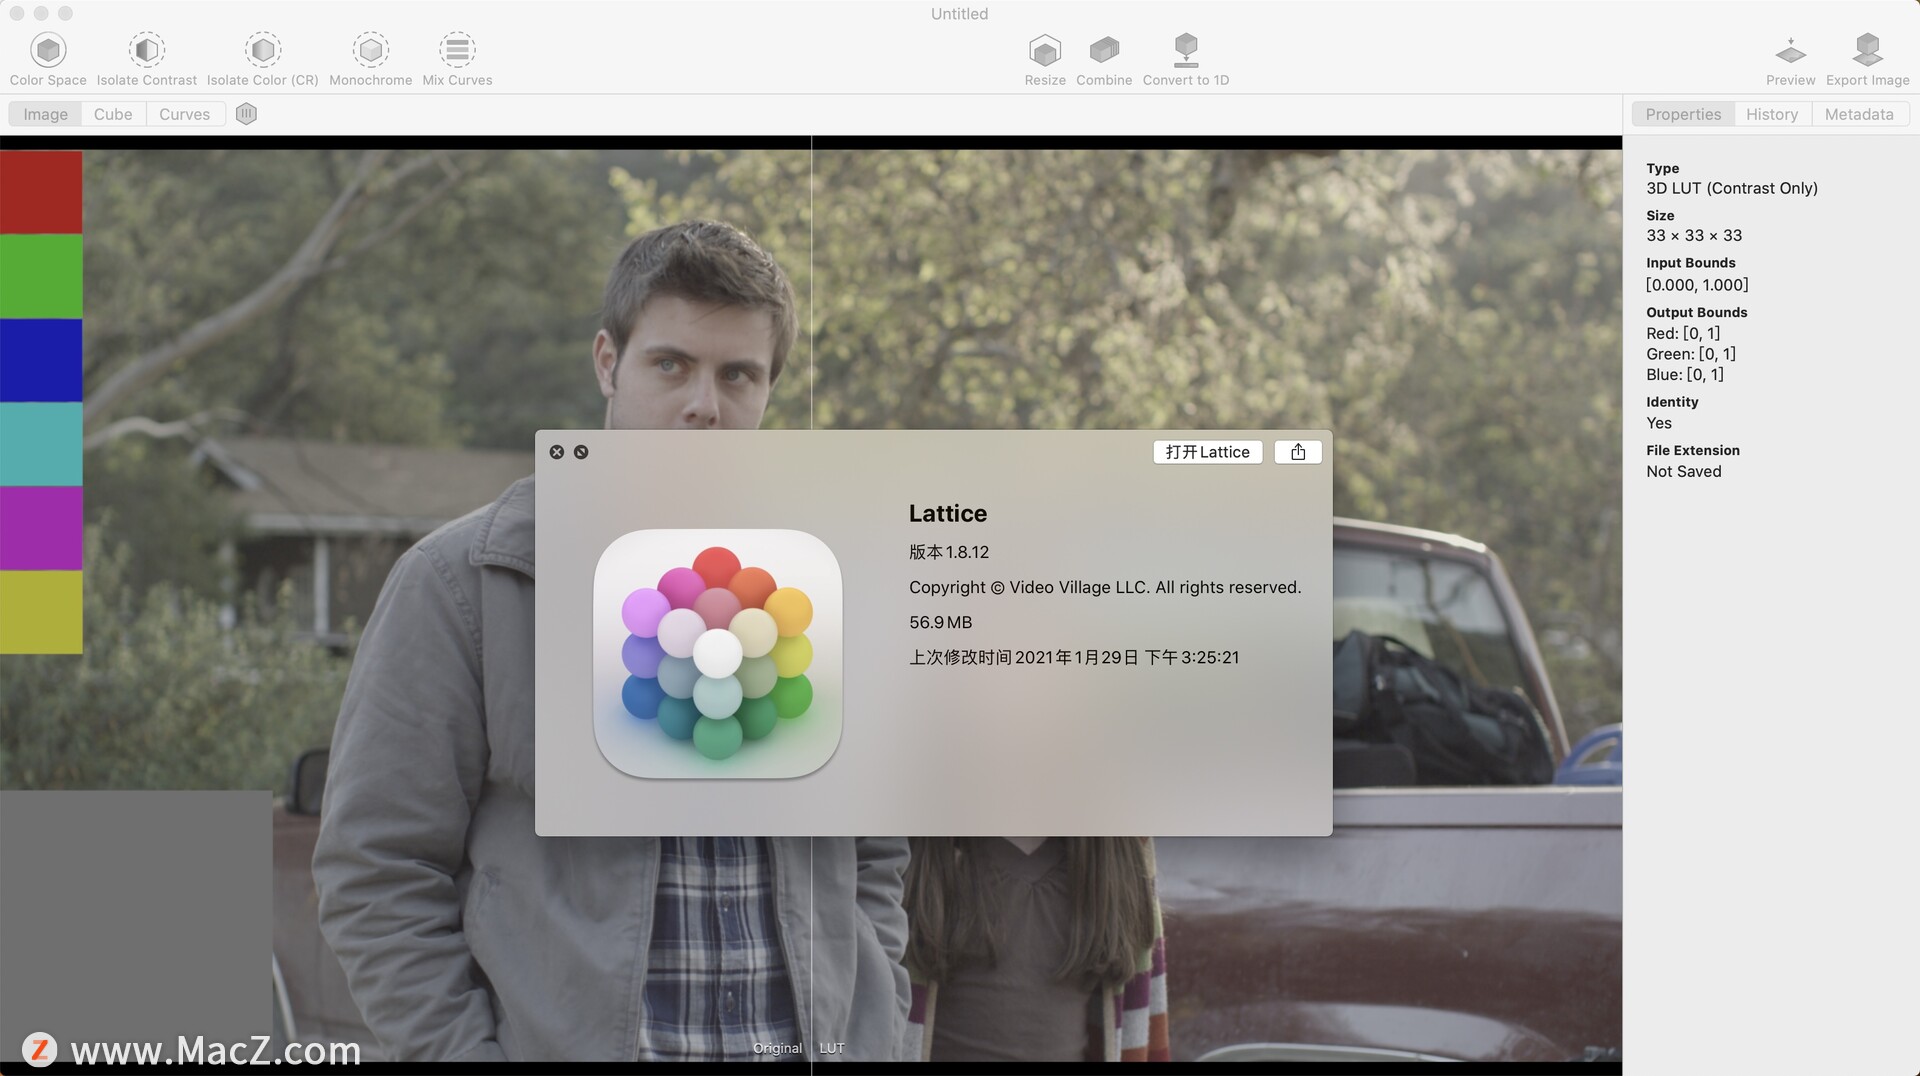This screenshot has width=1920, height=1076.
Task: Click the Untitled window title
Action: point(959,14)
